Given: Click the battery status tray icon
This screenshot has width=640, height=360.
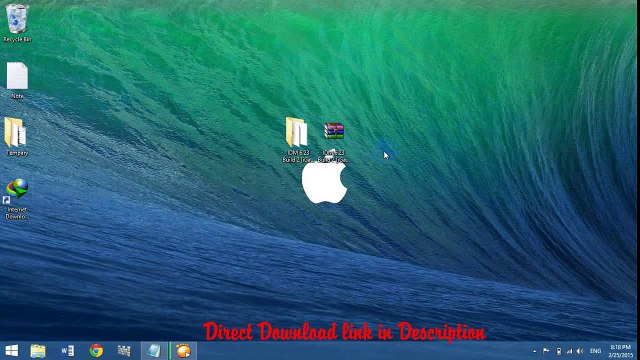Looking at the screenshot, I should 559,351.
